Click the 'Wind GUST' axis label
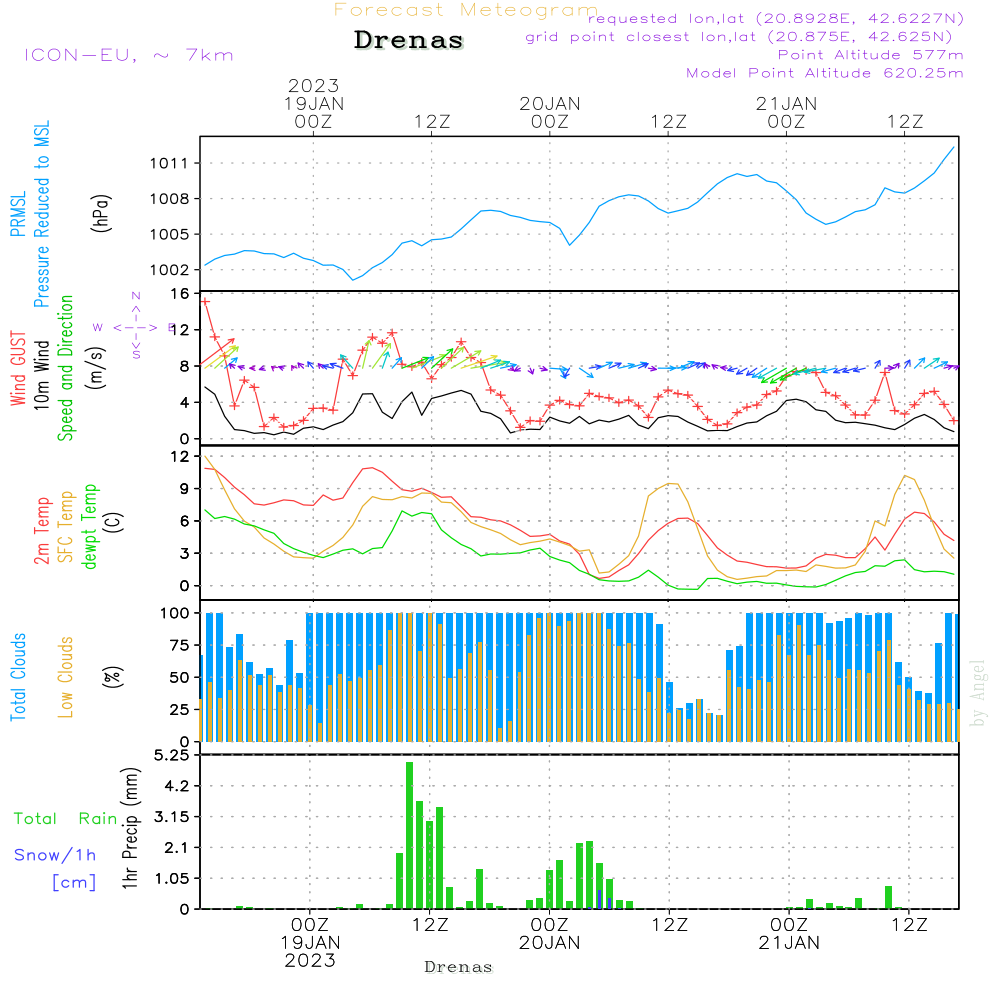 click(18, 368)
